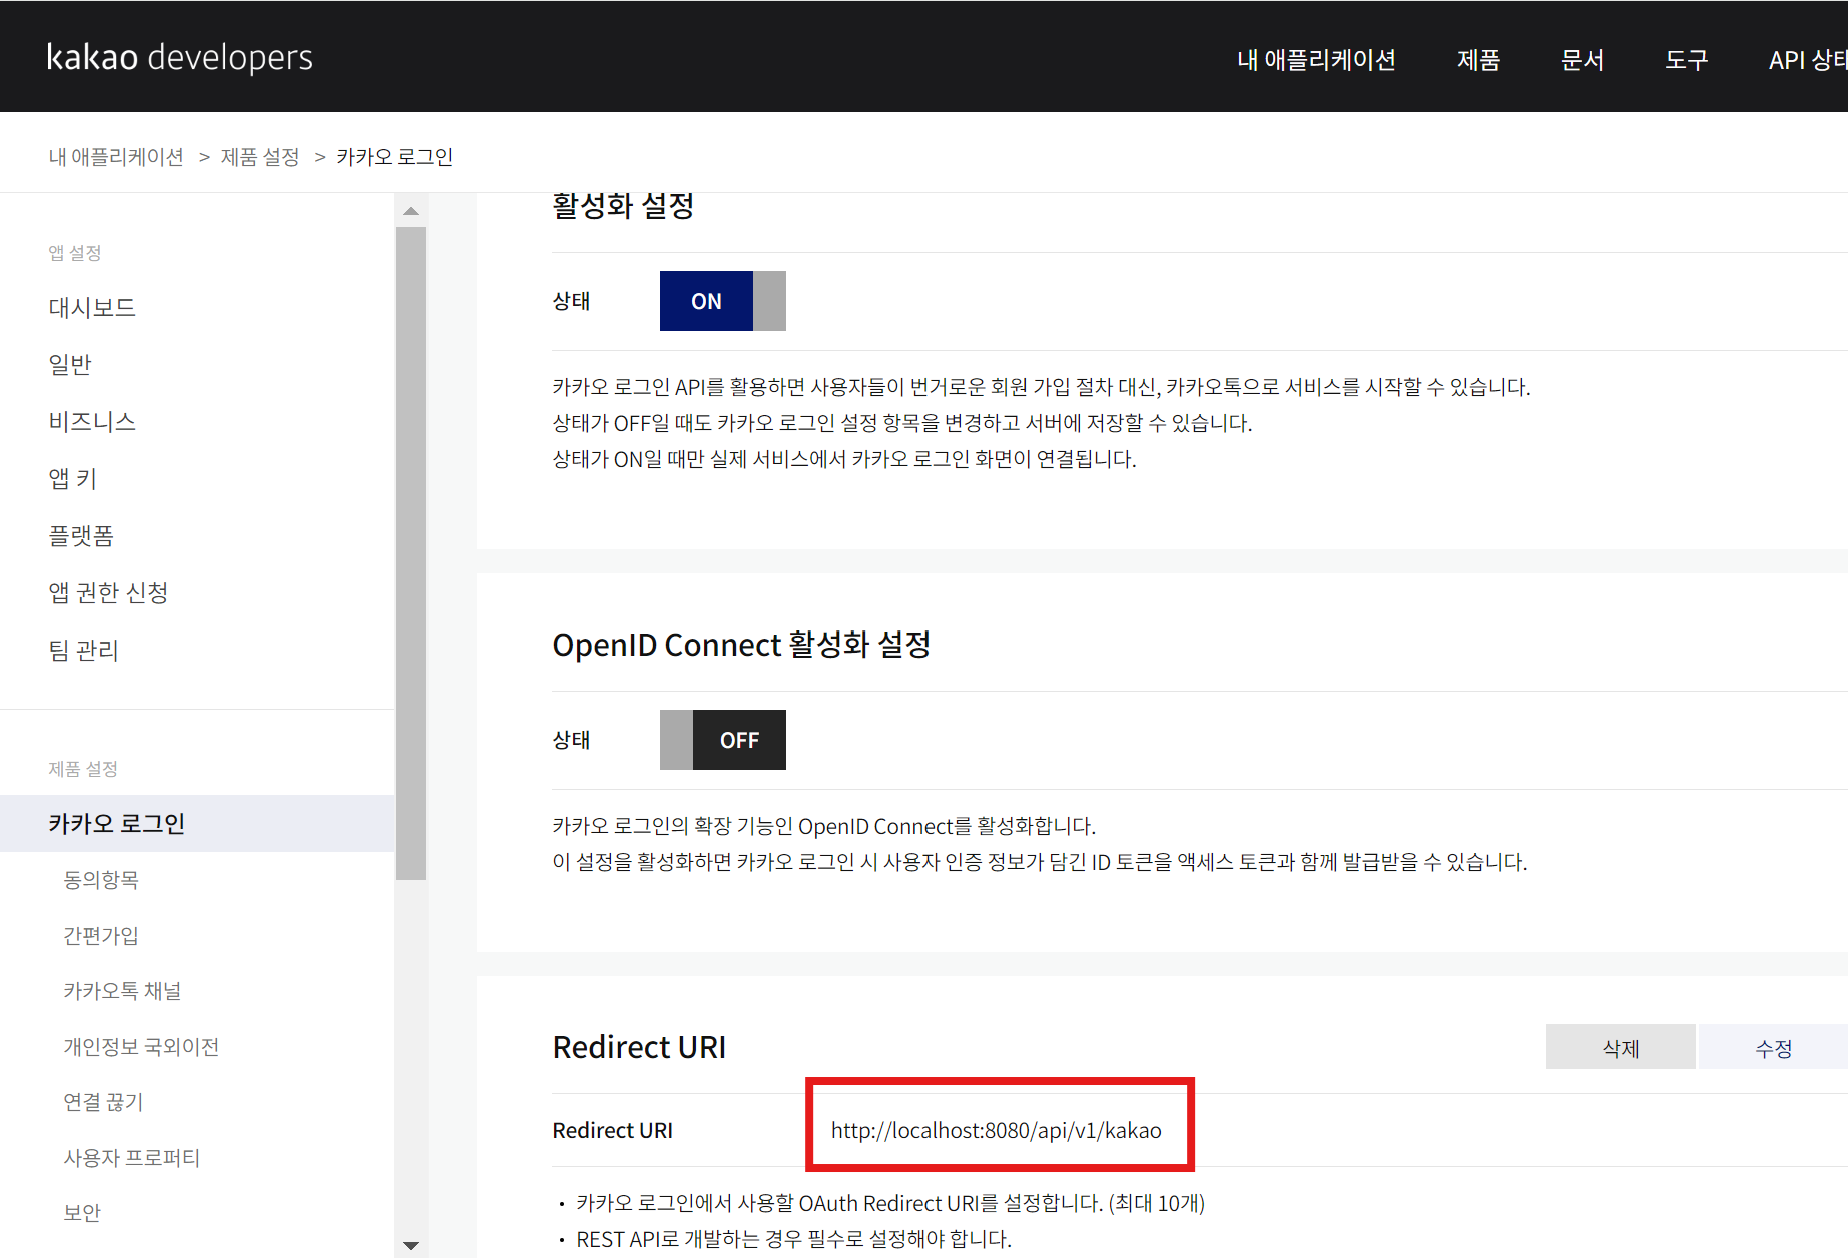Viewport: 1848px width, 1258px height.
Task: Open 대시보드 in the sidebar
Action: click(92, 307)
